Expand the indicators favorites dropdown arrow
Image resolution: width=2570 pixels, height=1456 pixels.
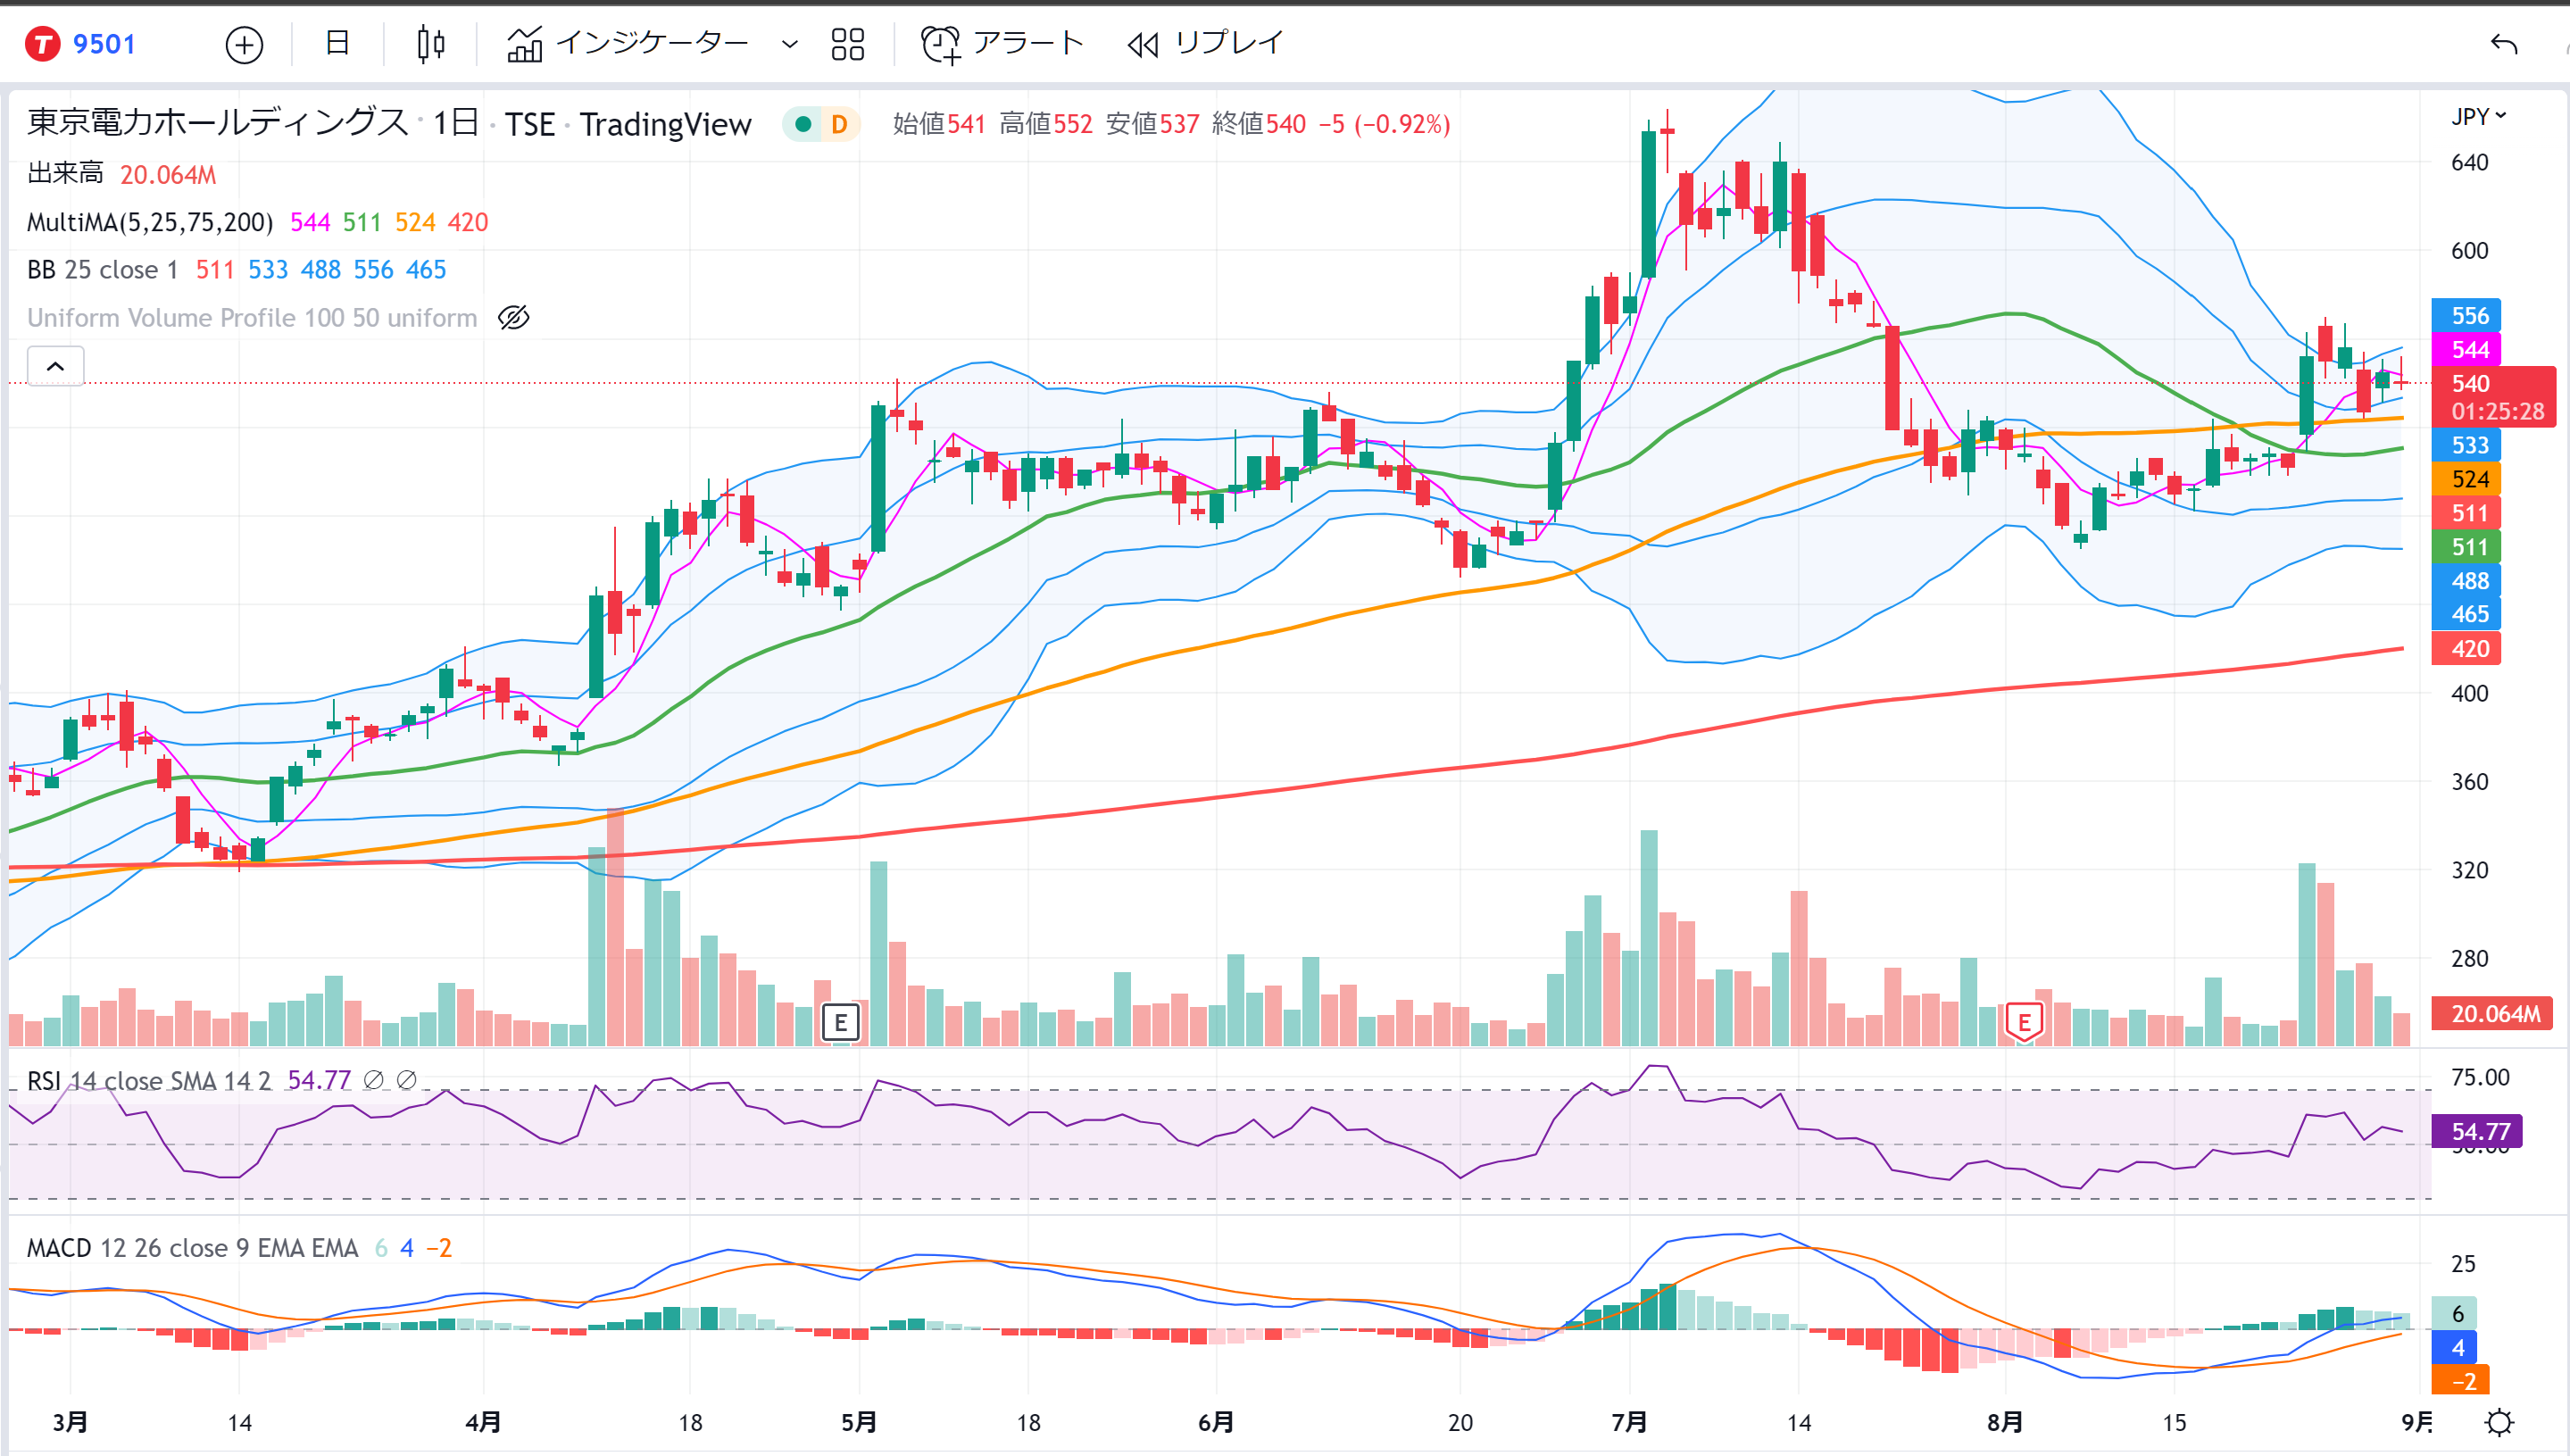(x=789, y=44)
